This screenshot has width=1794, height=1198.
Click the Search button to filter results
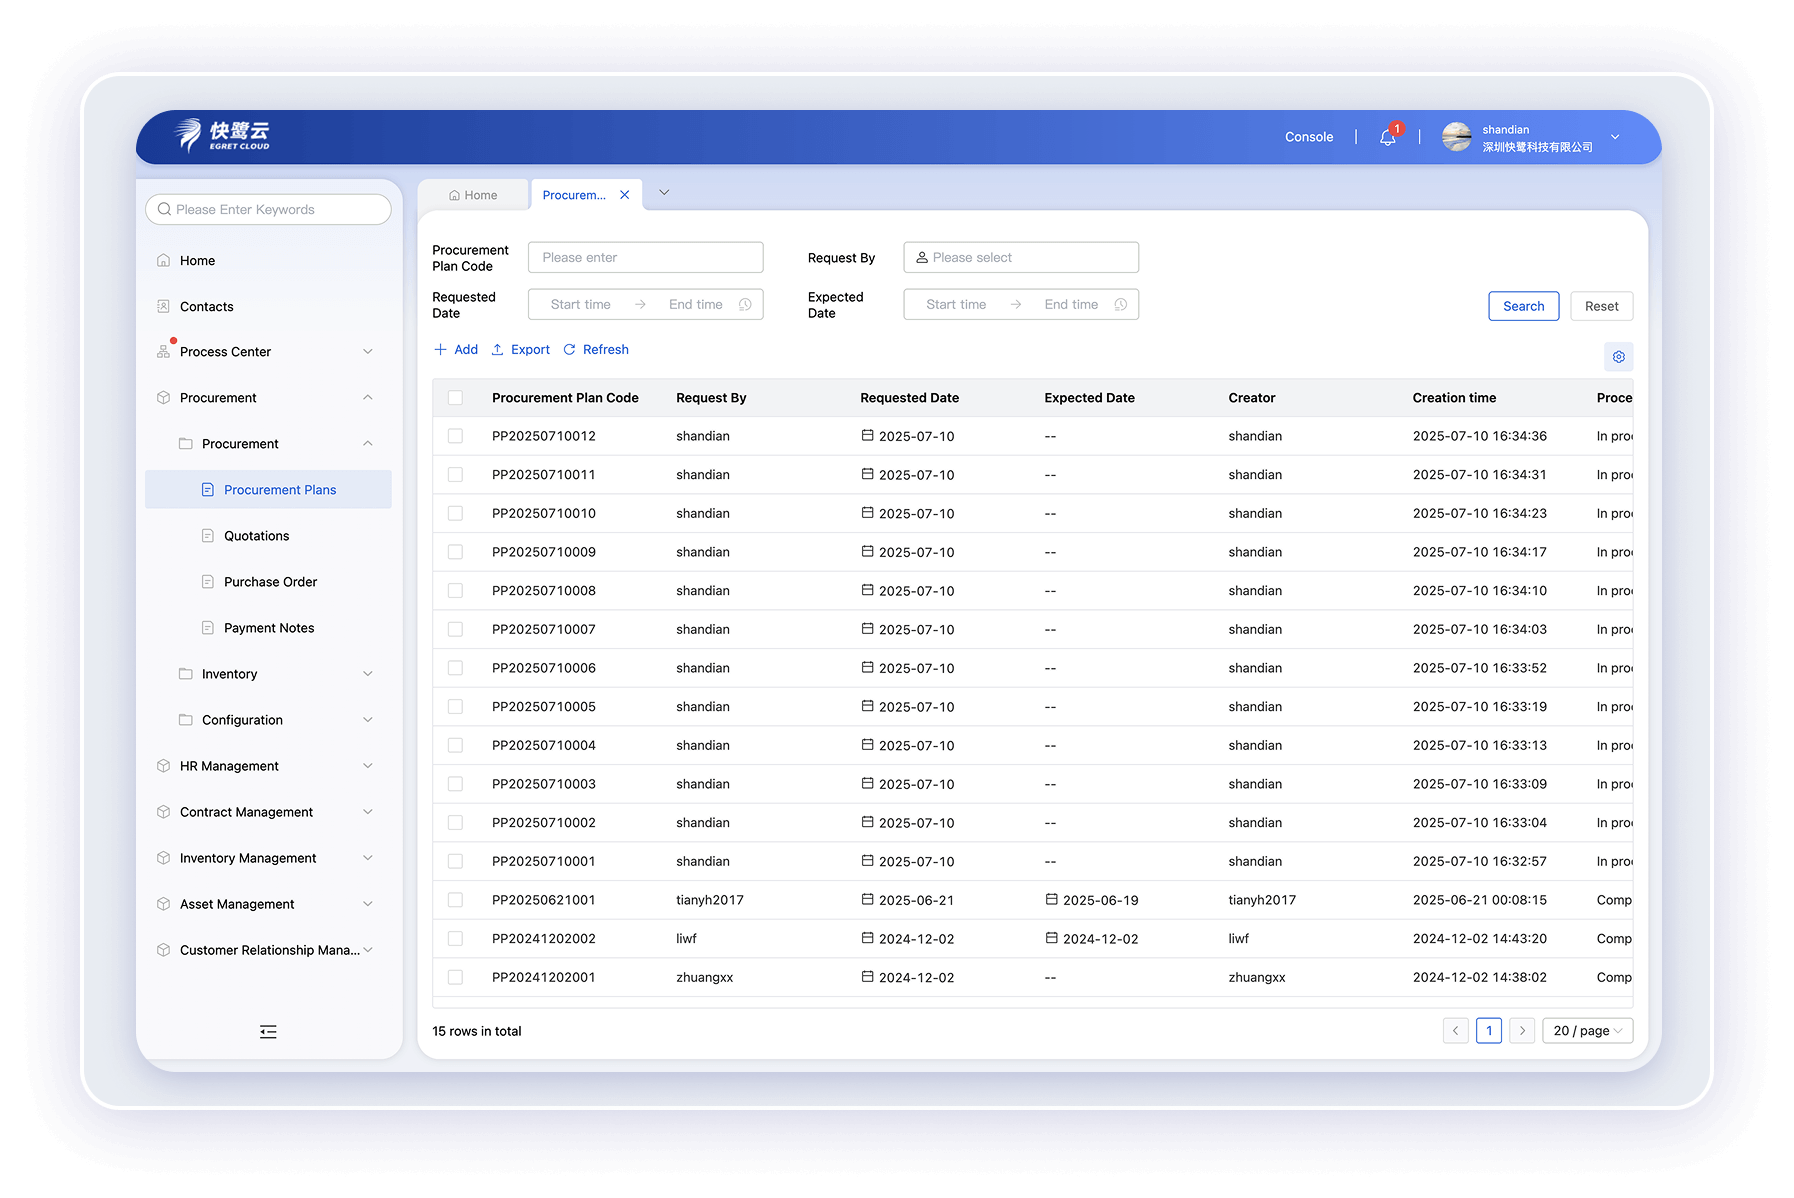(x=1523, y=306)
